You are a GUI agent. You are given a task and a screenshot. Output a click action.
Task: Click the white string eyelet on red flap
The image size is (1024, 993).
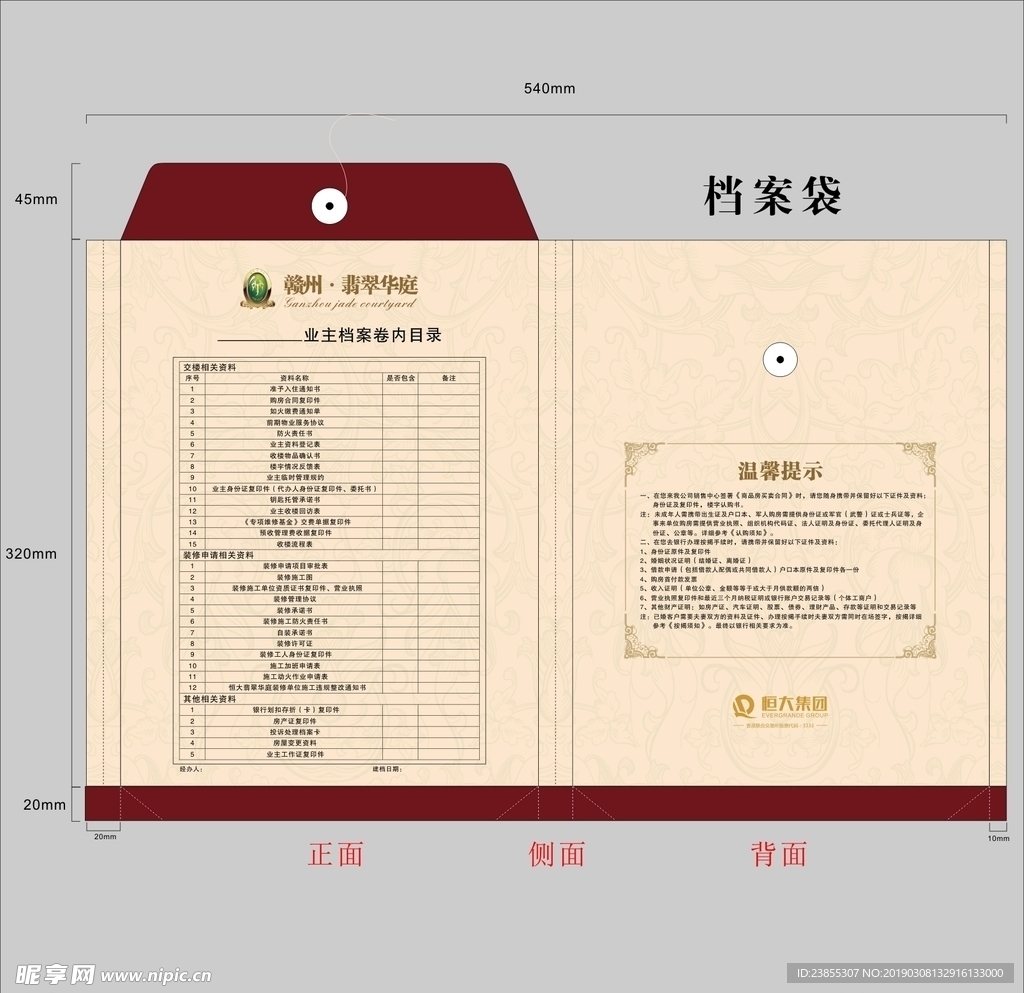click(328, 207)
